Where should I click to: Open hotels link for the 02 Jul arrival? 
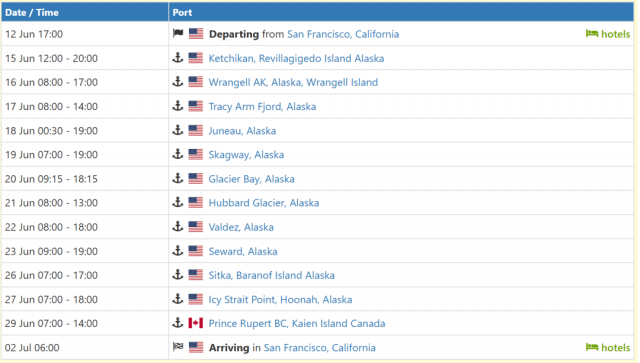coord(608,347)
